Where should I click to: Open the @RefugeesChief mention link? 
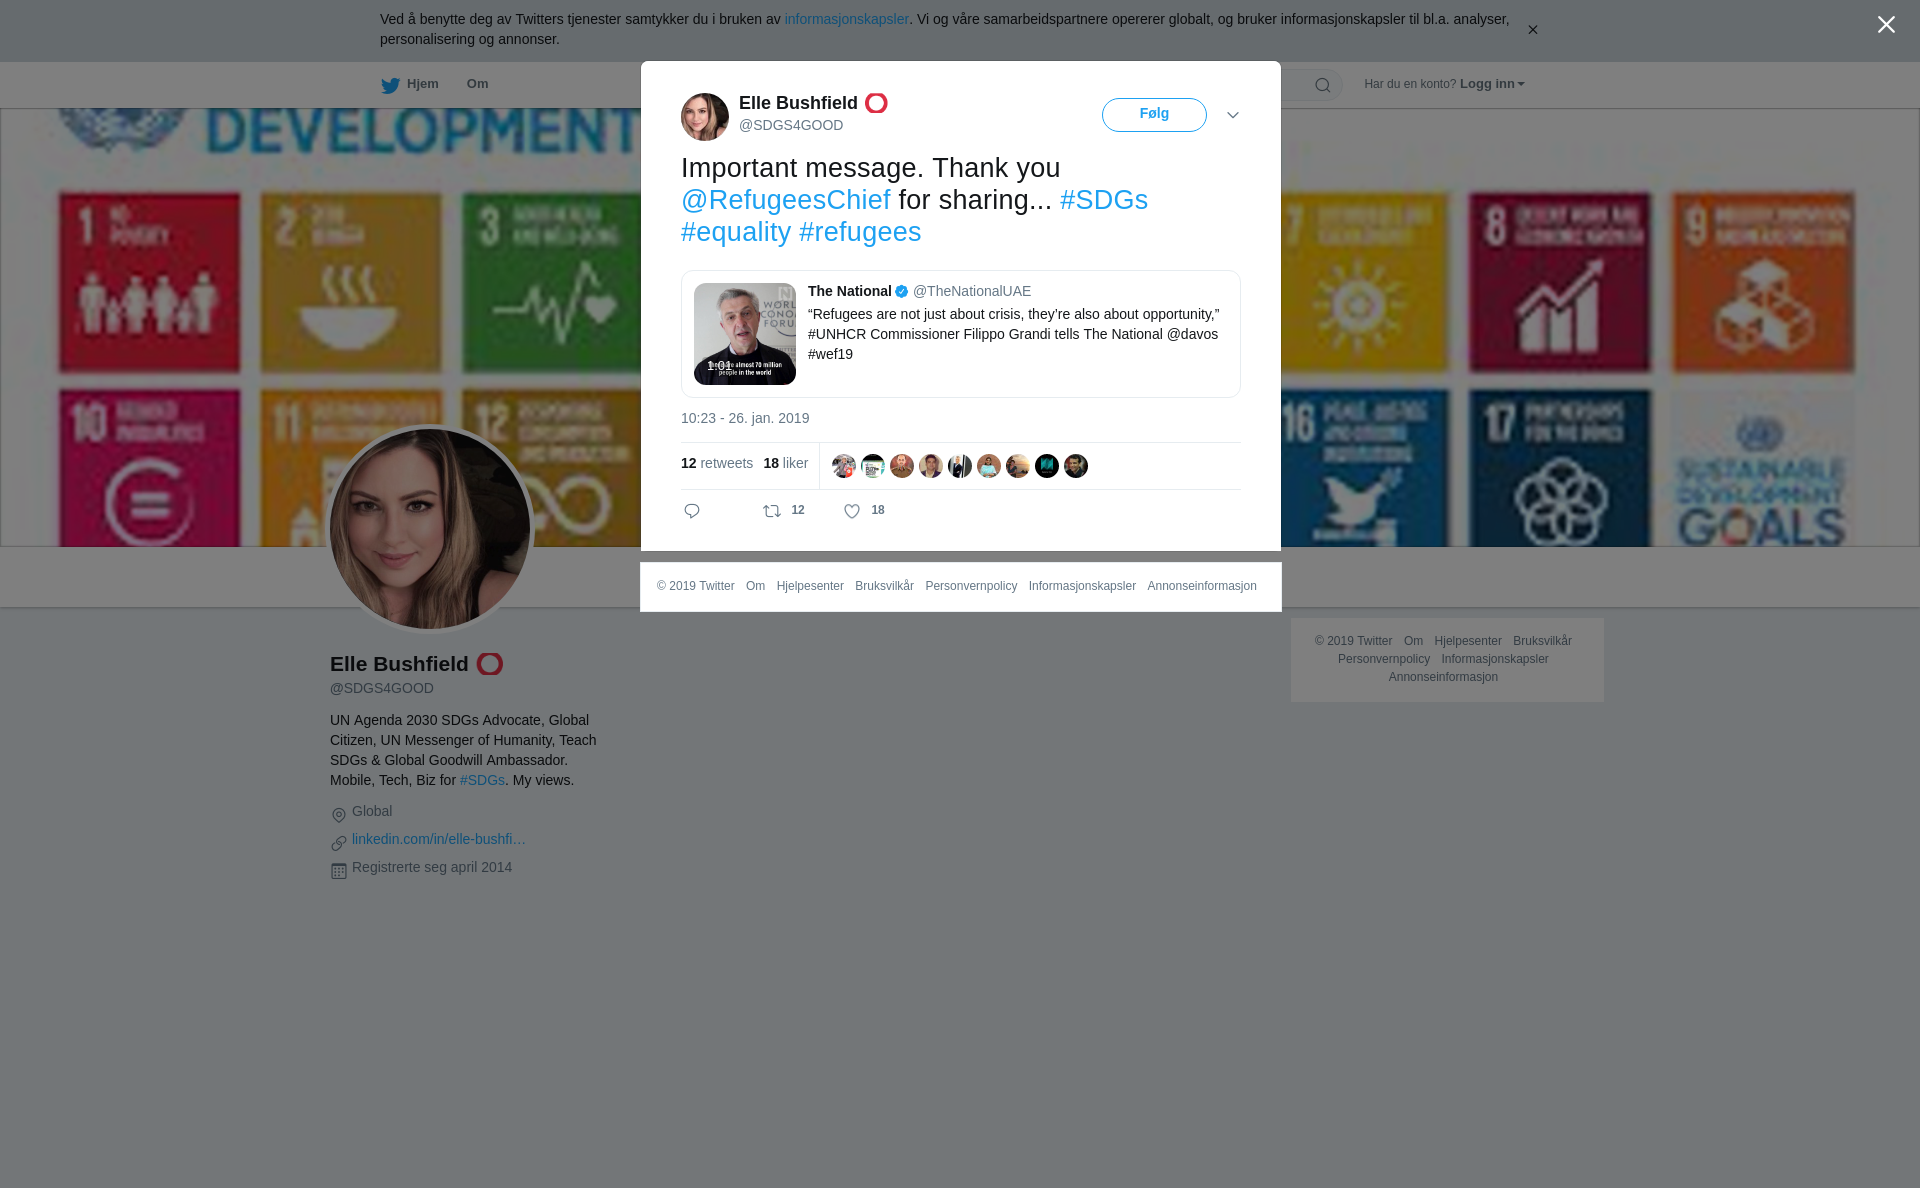pos(786,200)
